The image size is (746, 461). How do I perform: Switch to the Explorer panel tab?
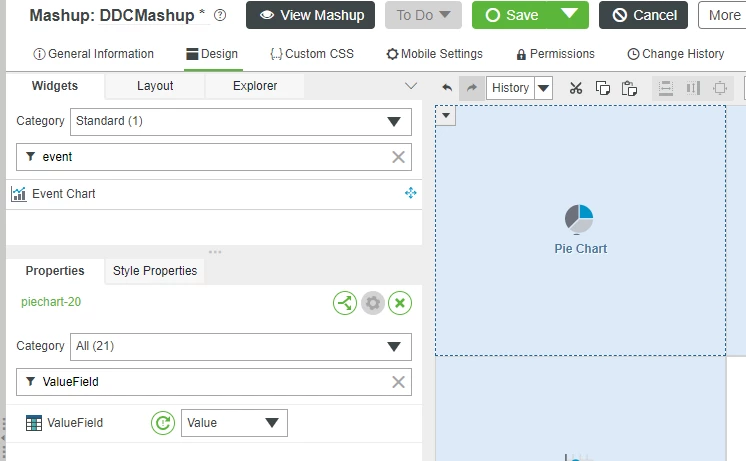(255, 86)
